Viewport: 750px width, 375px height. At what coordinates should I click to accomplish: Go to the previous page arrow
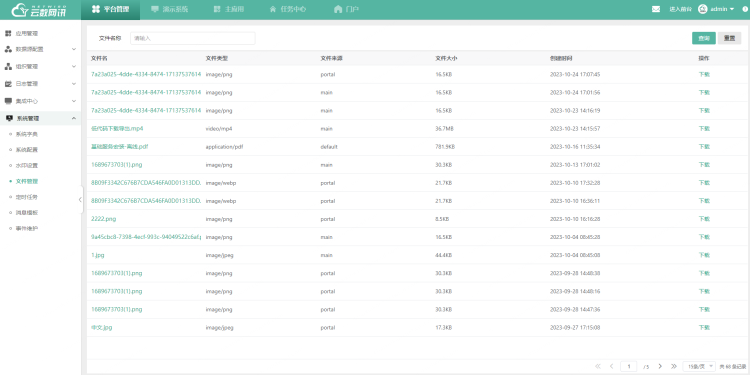click(x=611, y=366)
